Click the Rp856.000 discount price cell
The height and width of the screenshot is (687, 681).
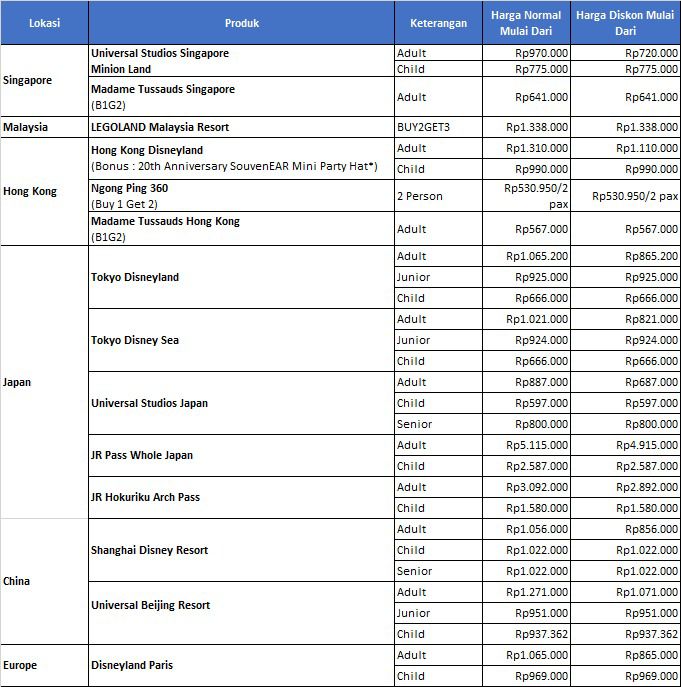[625, 529]
